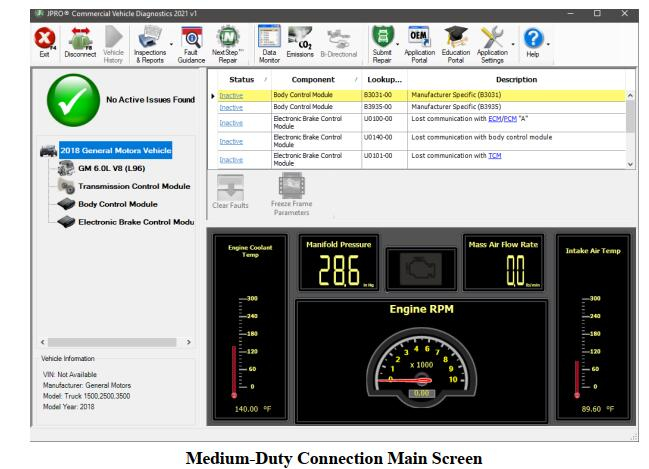Select 2018 General Motors Vehicle node

point(115,150)
